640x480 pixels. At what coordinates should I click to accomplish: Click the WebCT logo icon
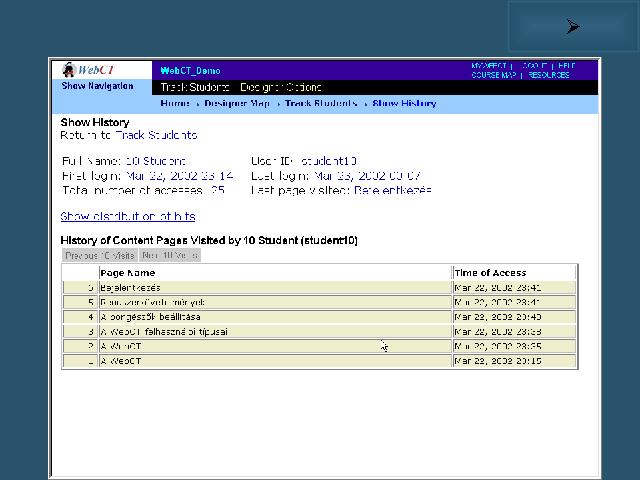coord(88,70)
